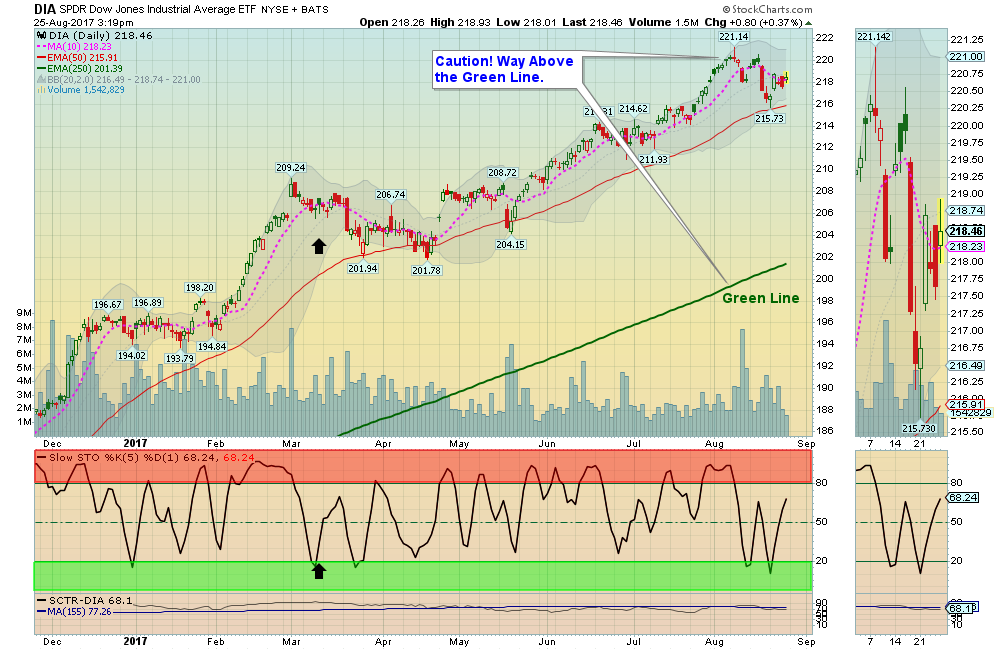
Task: Click the 221.00 upper band tag
Action: click(x=966, y=57)
